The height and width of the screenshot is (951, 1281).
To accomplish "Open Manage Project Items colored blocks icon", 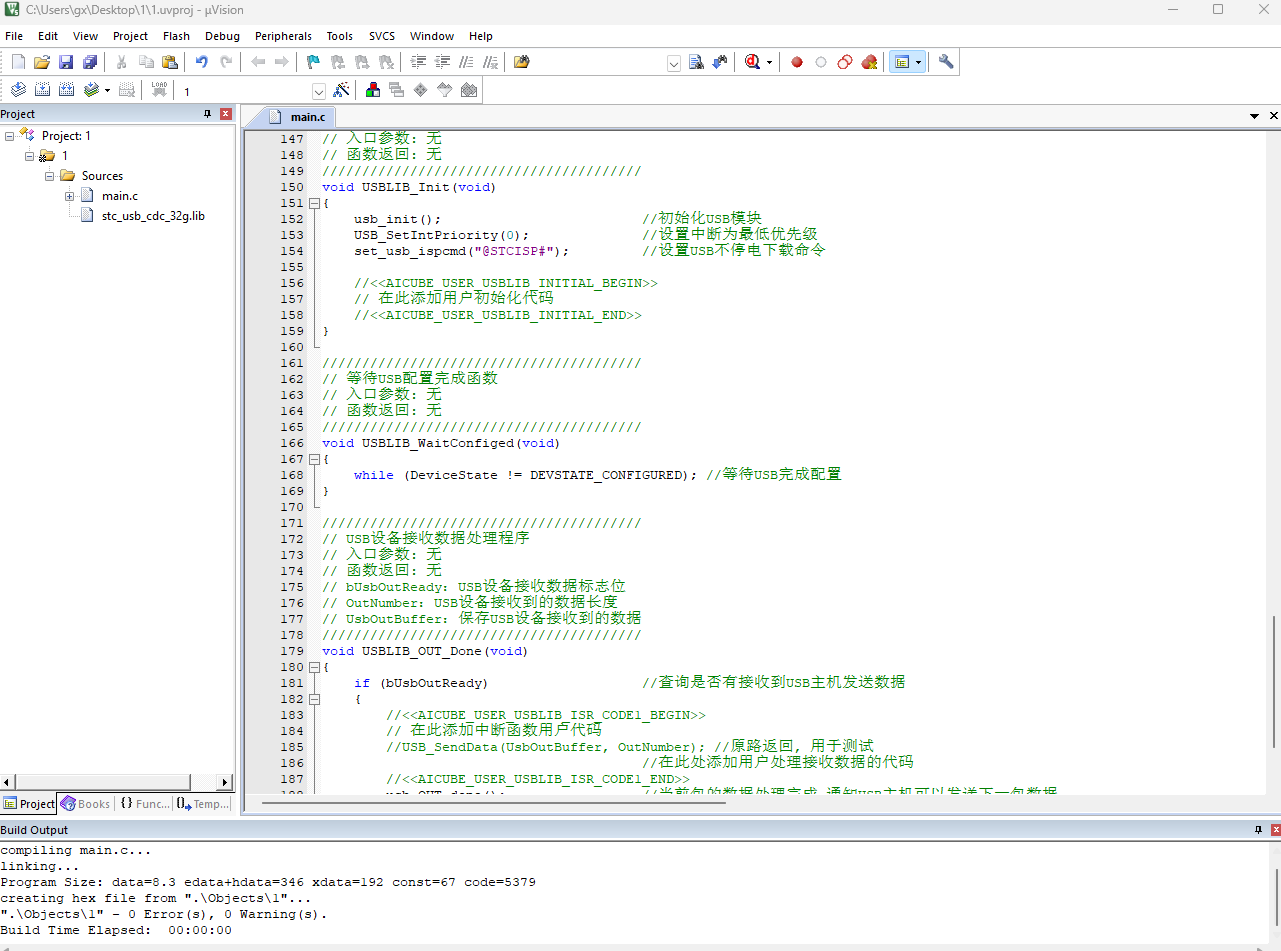I will coord(373,90).
